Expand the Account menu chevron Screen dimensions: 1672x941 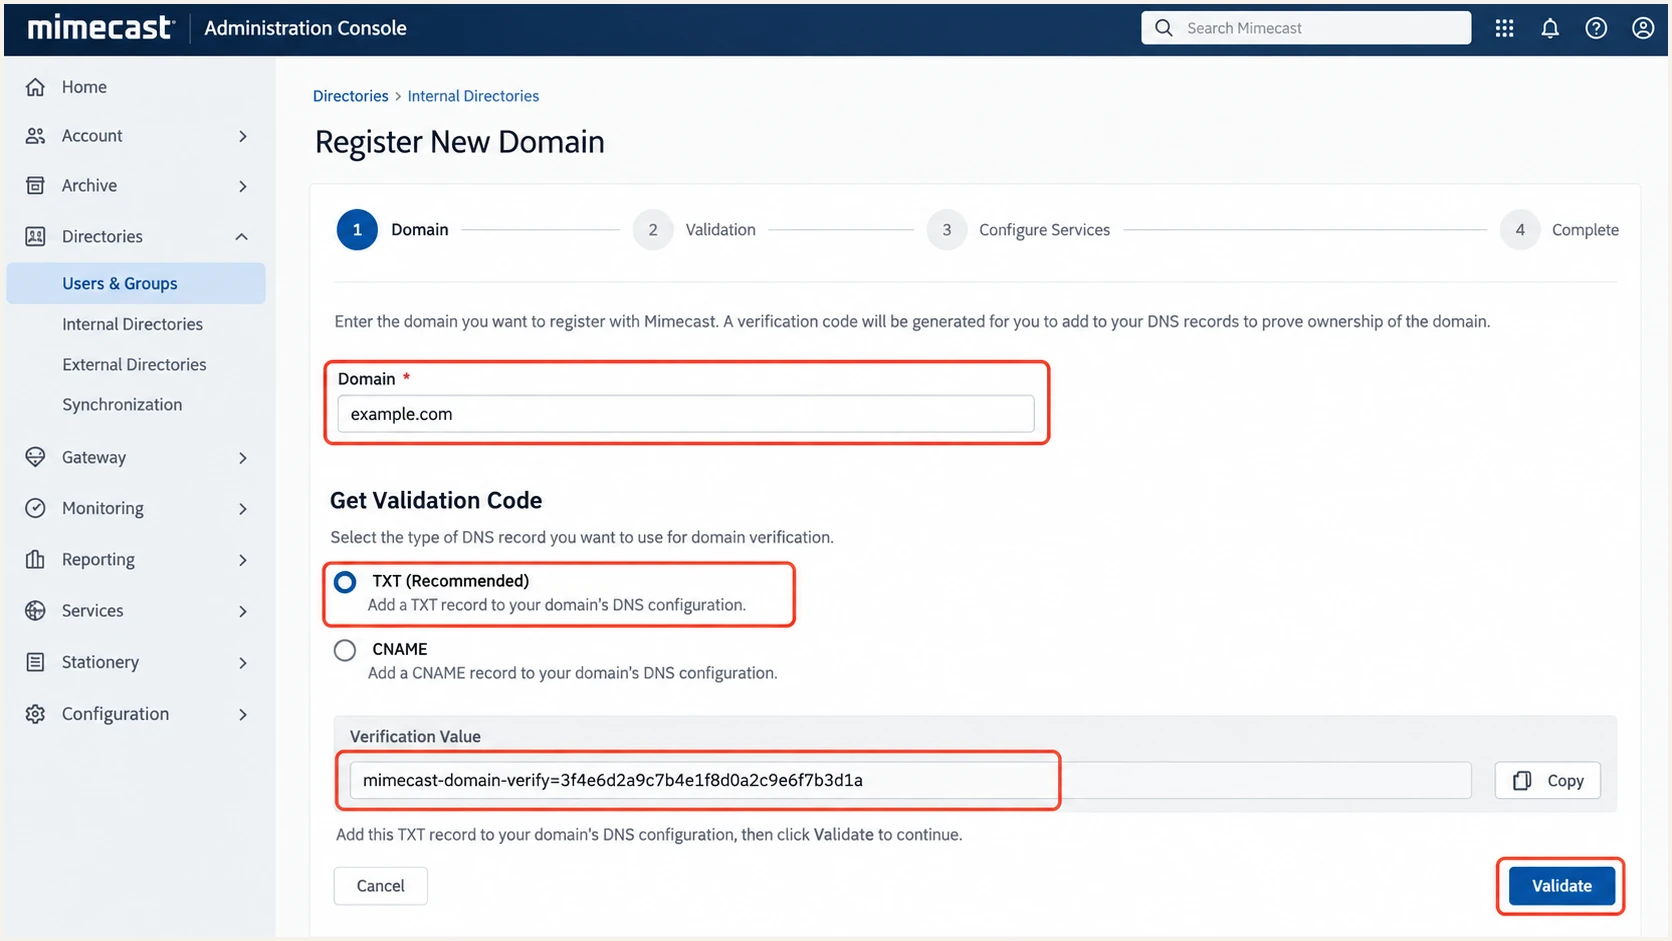point(243,136)
